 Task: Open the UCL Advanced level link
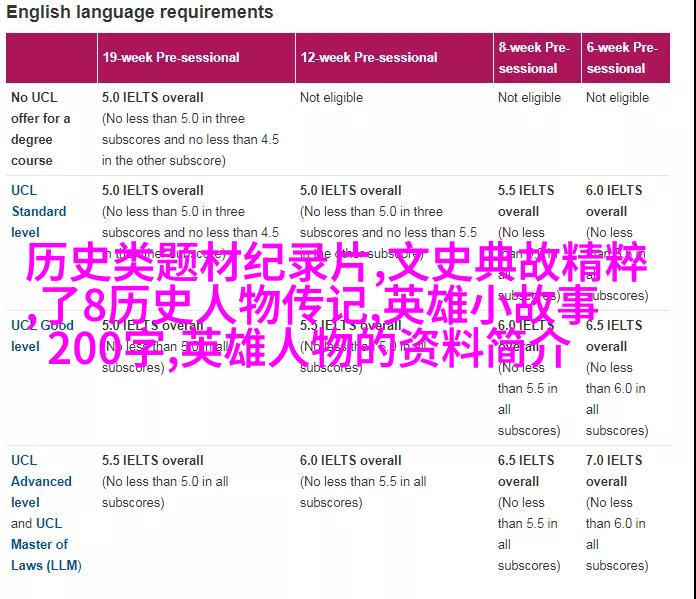click(x=41, y=481)
